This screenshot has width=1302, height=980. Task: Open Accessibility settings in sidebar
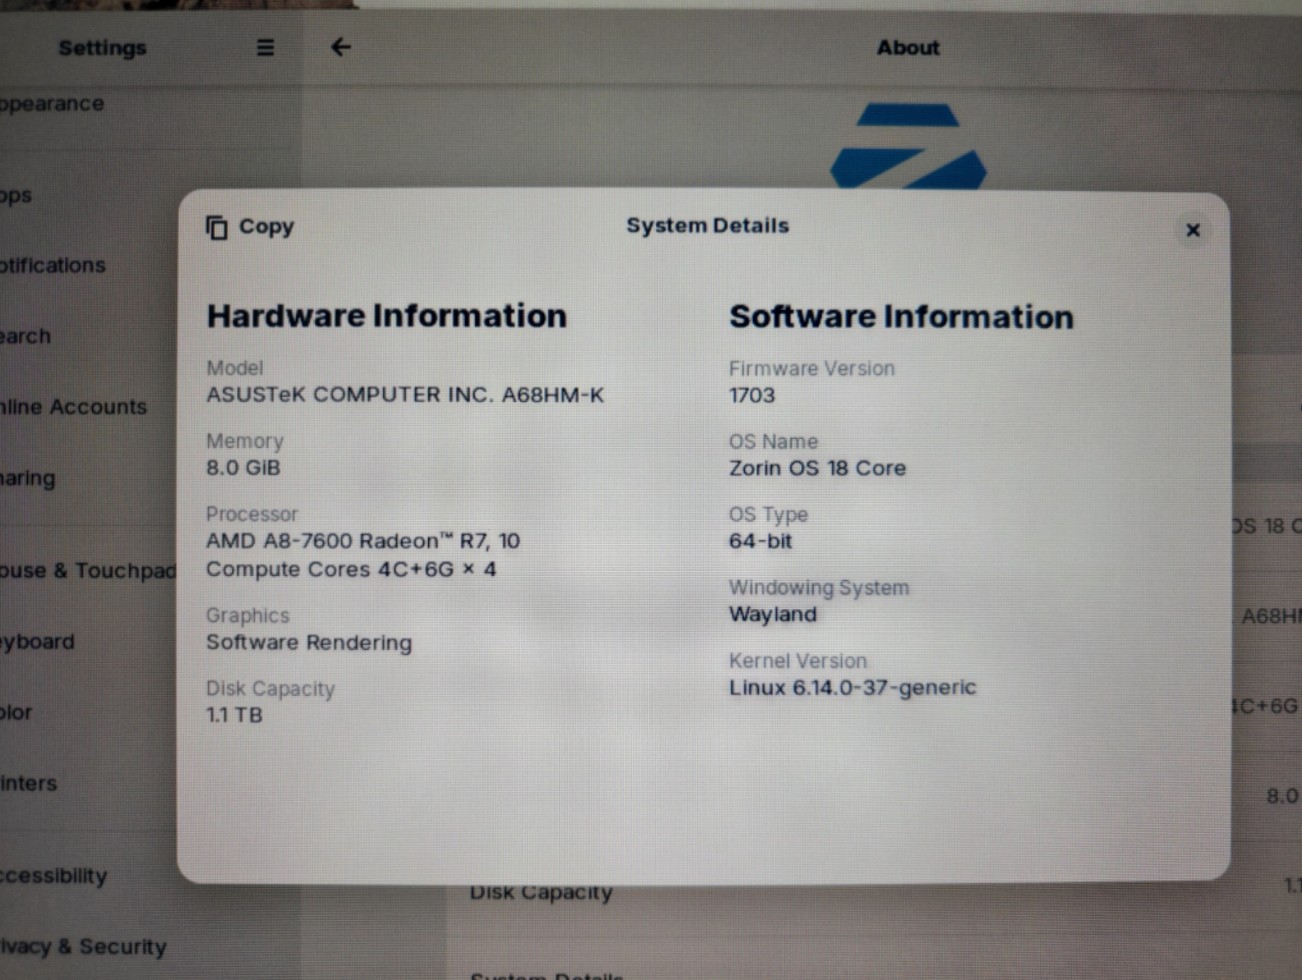pyautogui.click(x=54, y=876)
